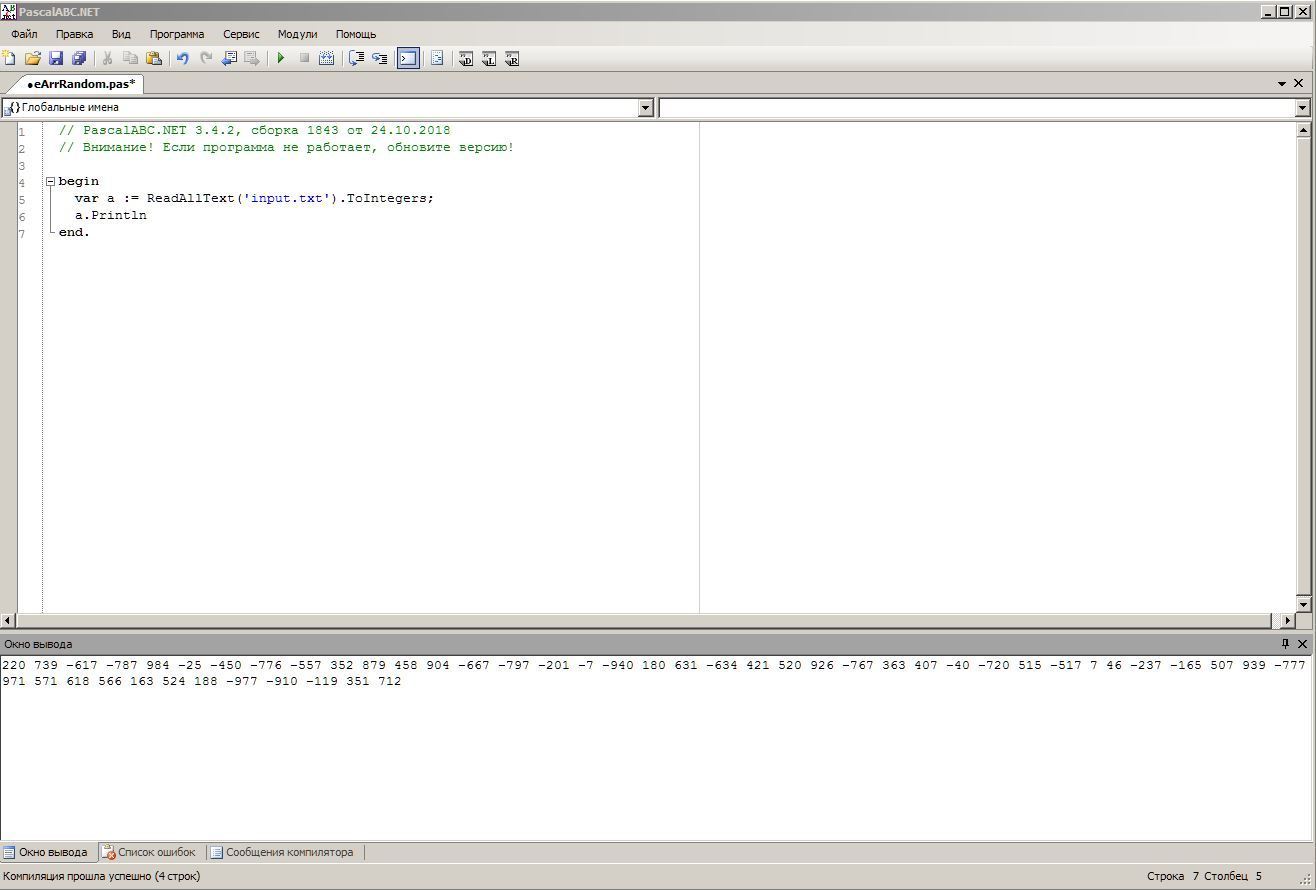The width and height of the screenshot is (1316, 890).
Task: Open the Программа menu
Action: pos(176,34)
